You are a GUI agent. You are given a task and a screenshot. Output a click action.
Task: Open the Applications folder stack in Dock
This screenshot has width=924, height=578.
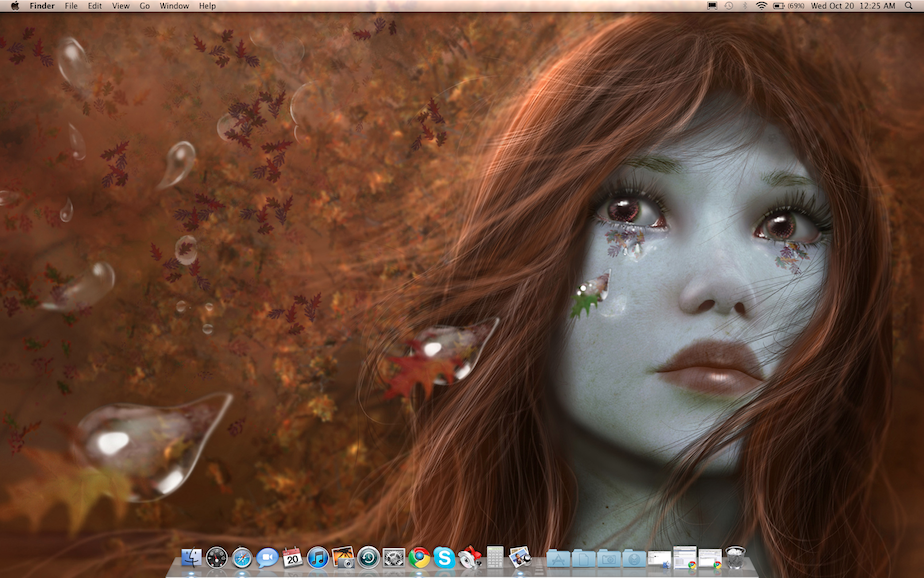click(558, 558)
